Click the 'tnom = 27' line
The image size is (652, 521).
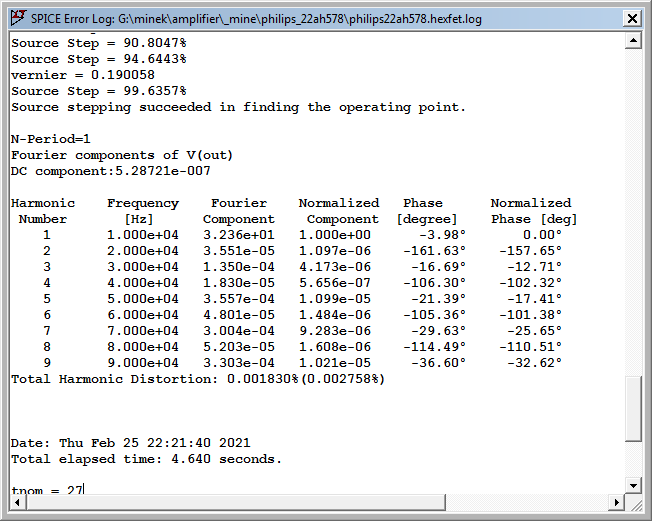tap(47, 489)
